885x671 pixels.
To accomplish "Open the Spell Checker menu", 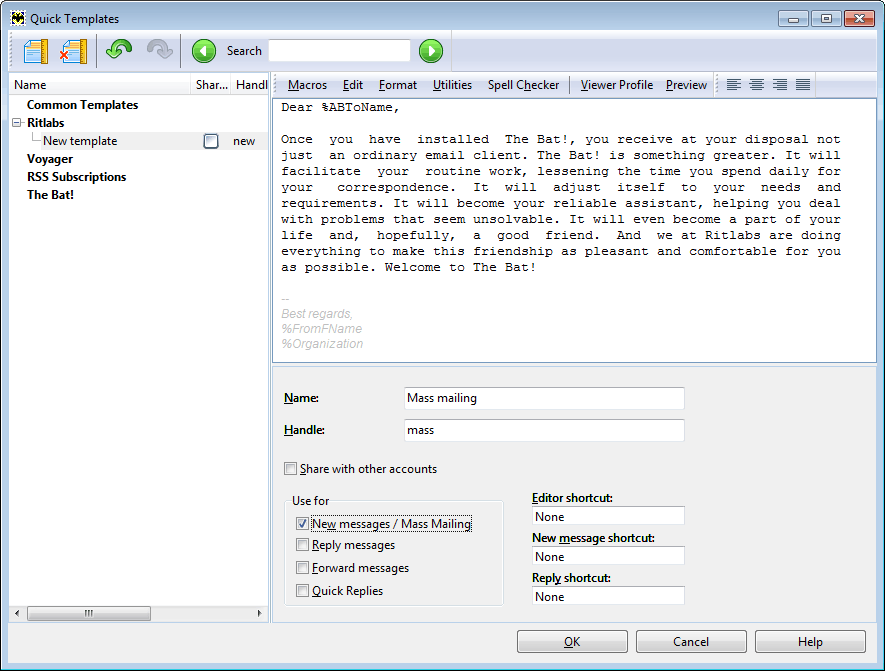I will [523, 85].
